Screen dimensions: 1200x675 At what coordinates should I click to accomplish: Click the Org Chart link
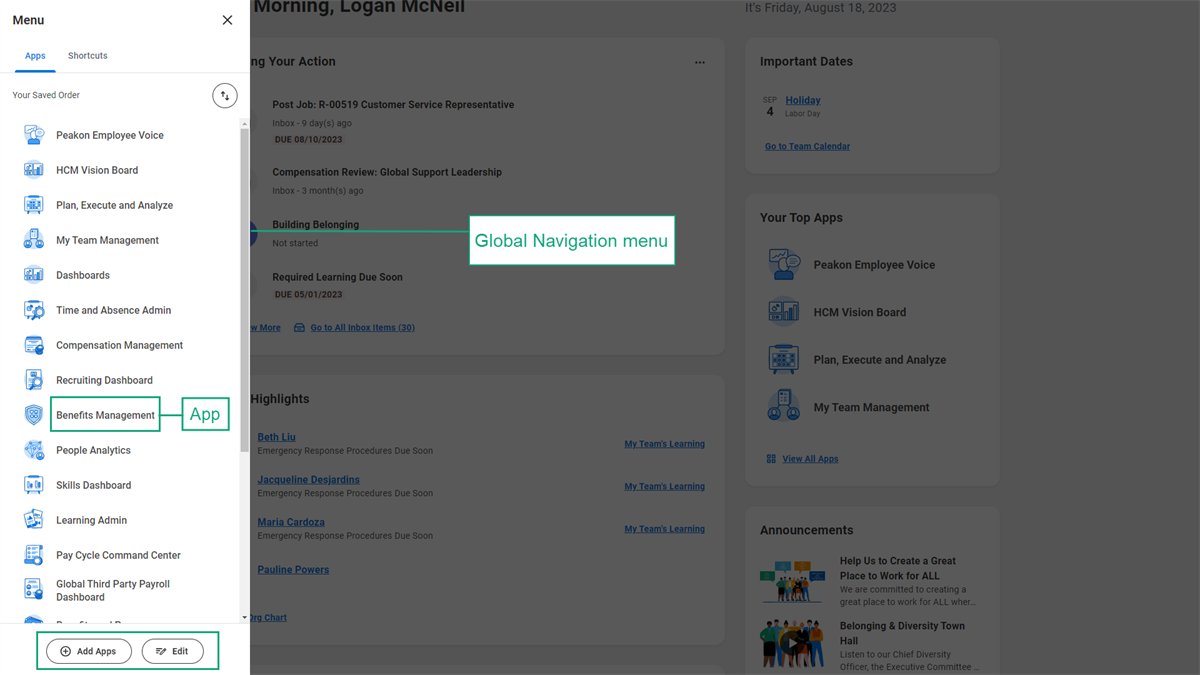(x=268, y=617)
